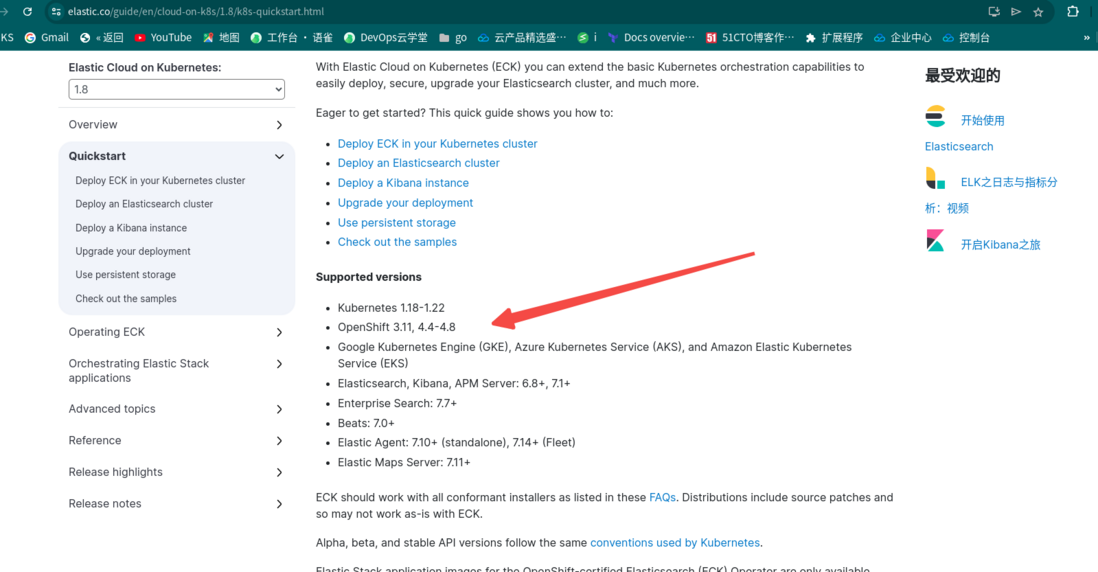Click the OpenShift 3.11, 4.4-4.8 list item
Viewport: 1098px width, 572px height.
[x=396, y=327]
